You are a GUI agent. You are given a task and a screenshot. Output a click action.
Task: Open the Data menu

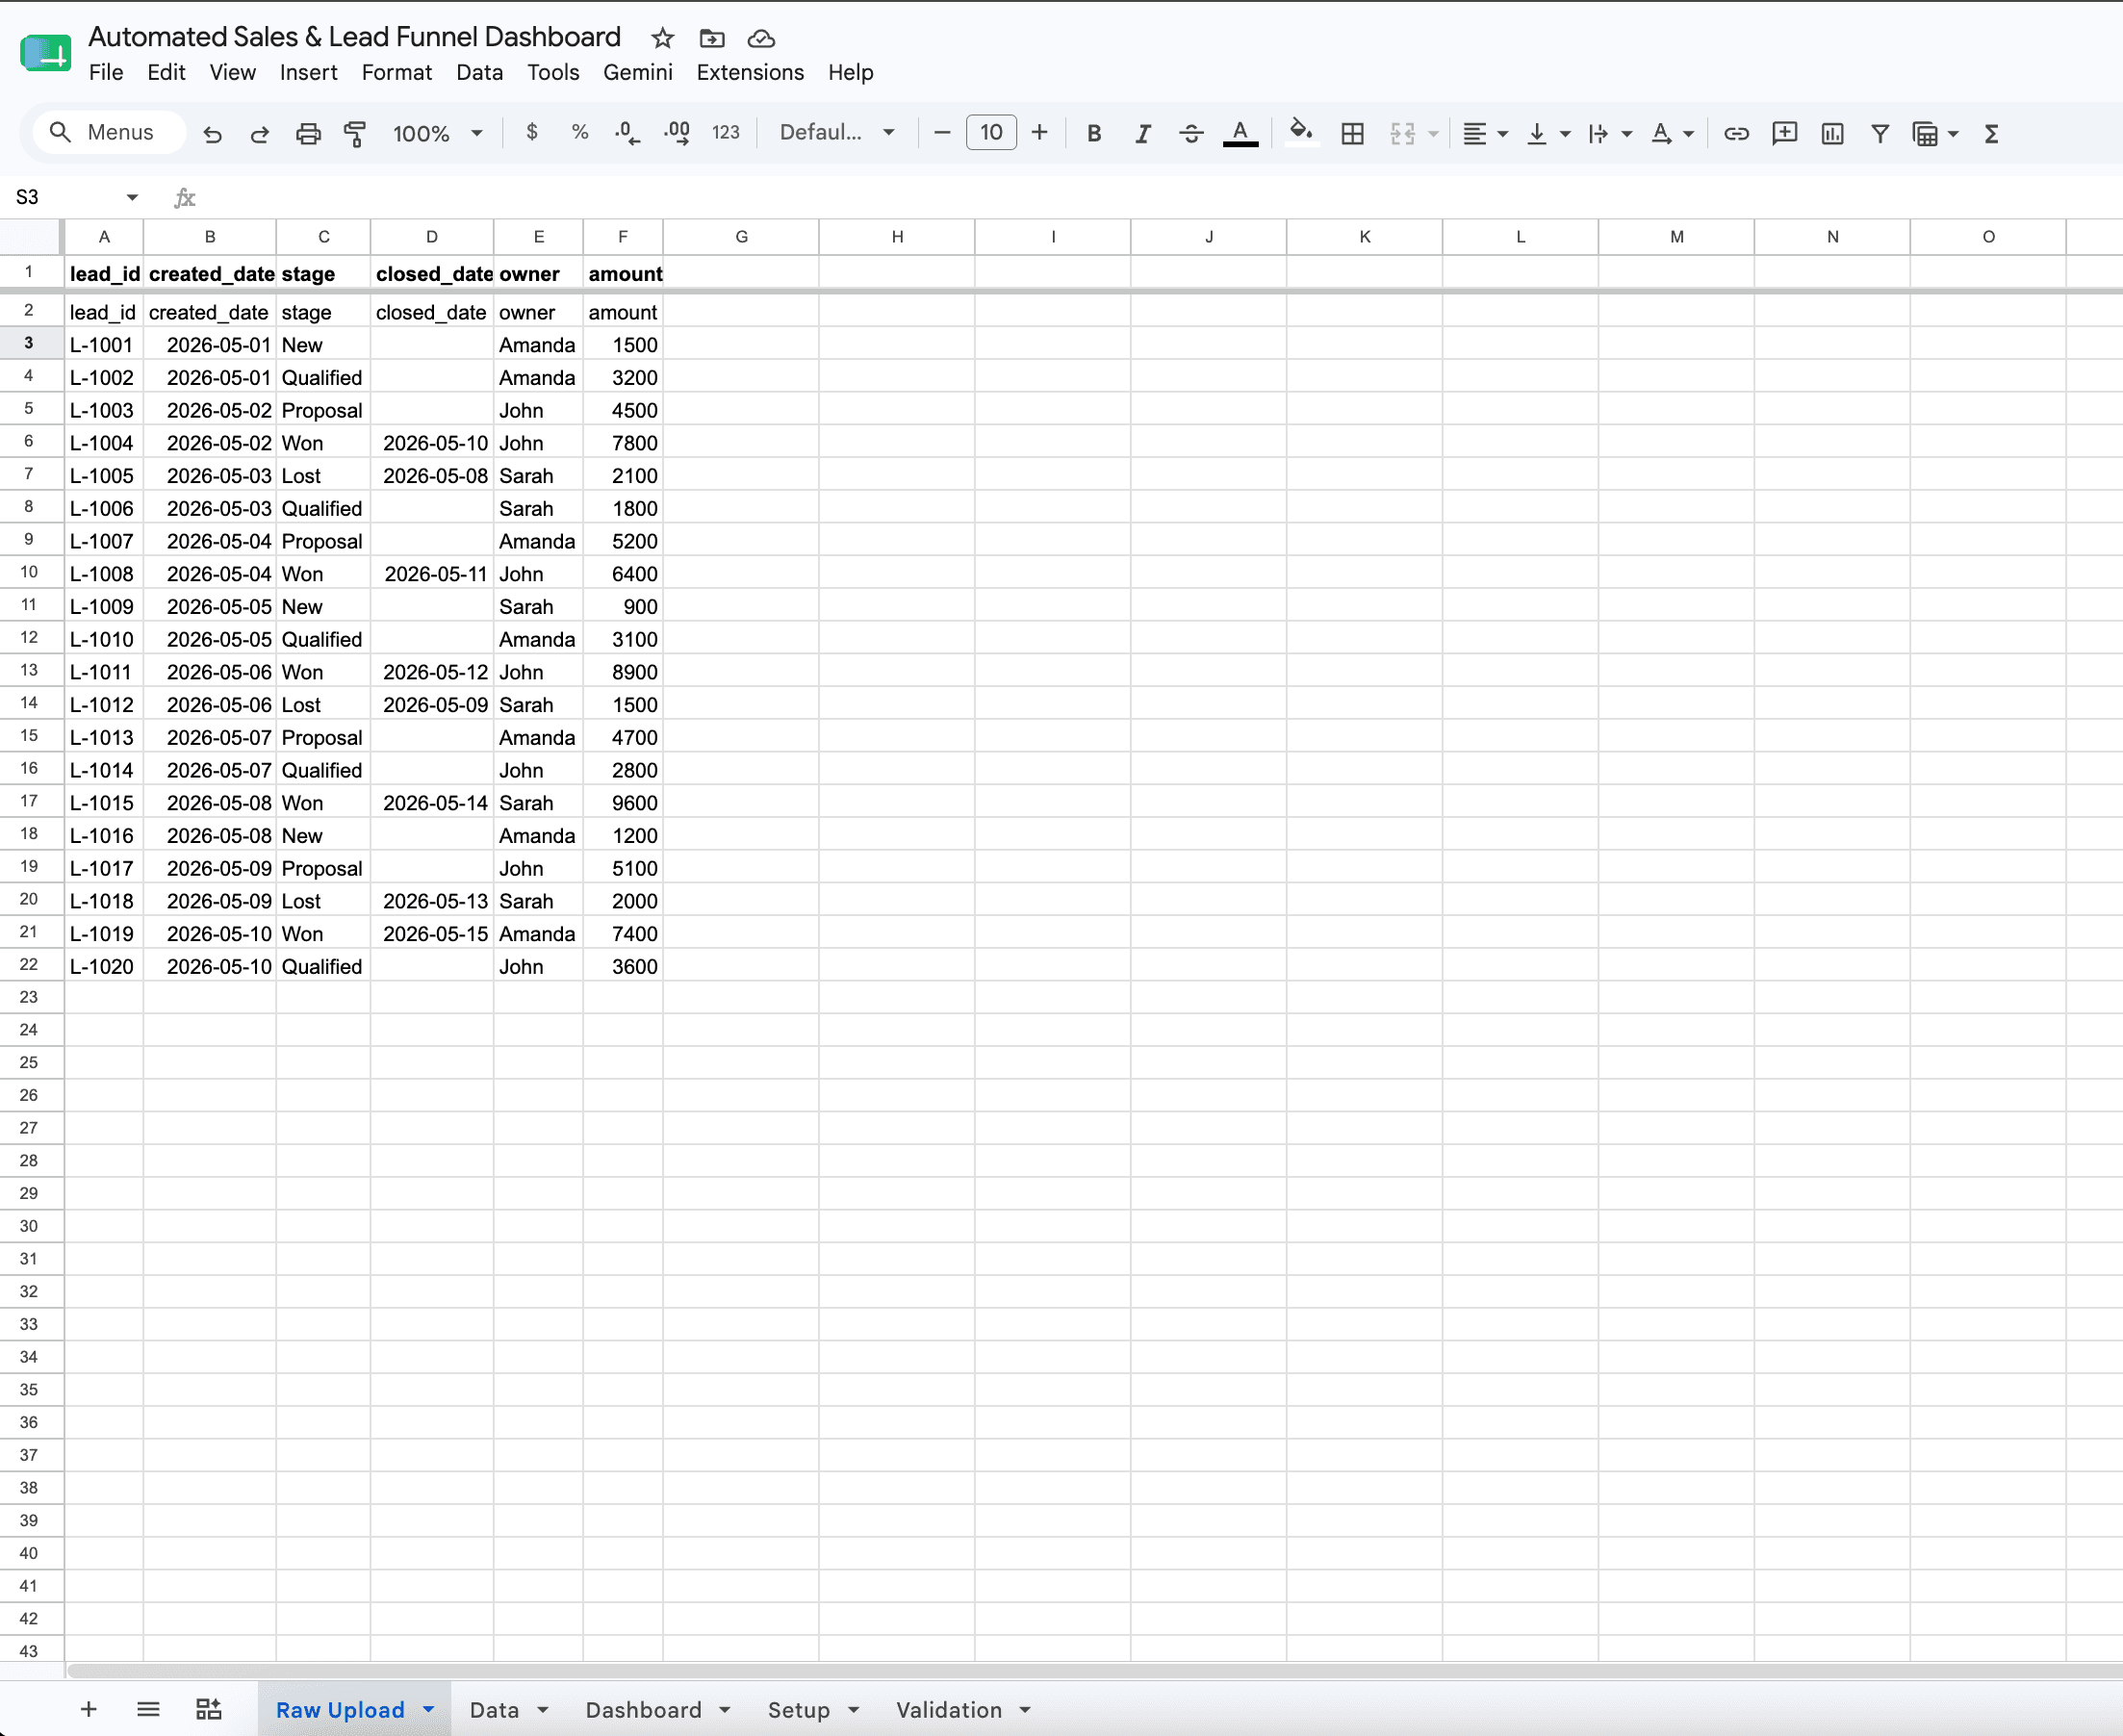tap(479, 72)
